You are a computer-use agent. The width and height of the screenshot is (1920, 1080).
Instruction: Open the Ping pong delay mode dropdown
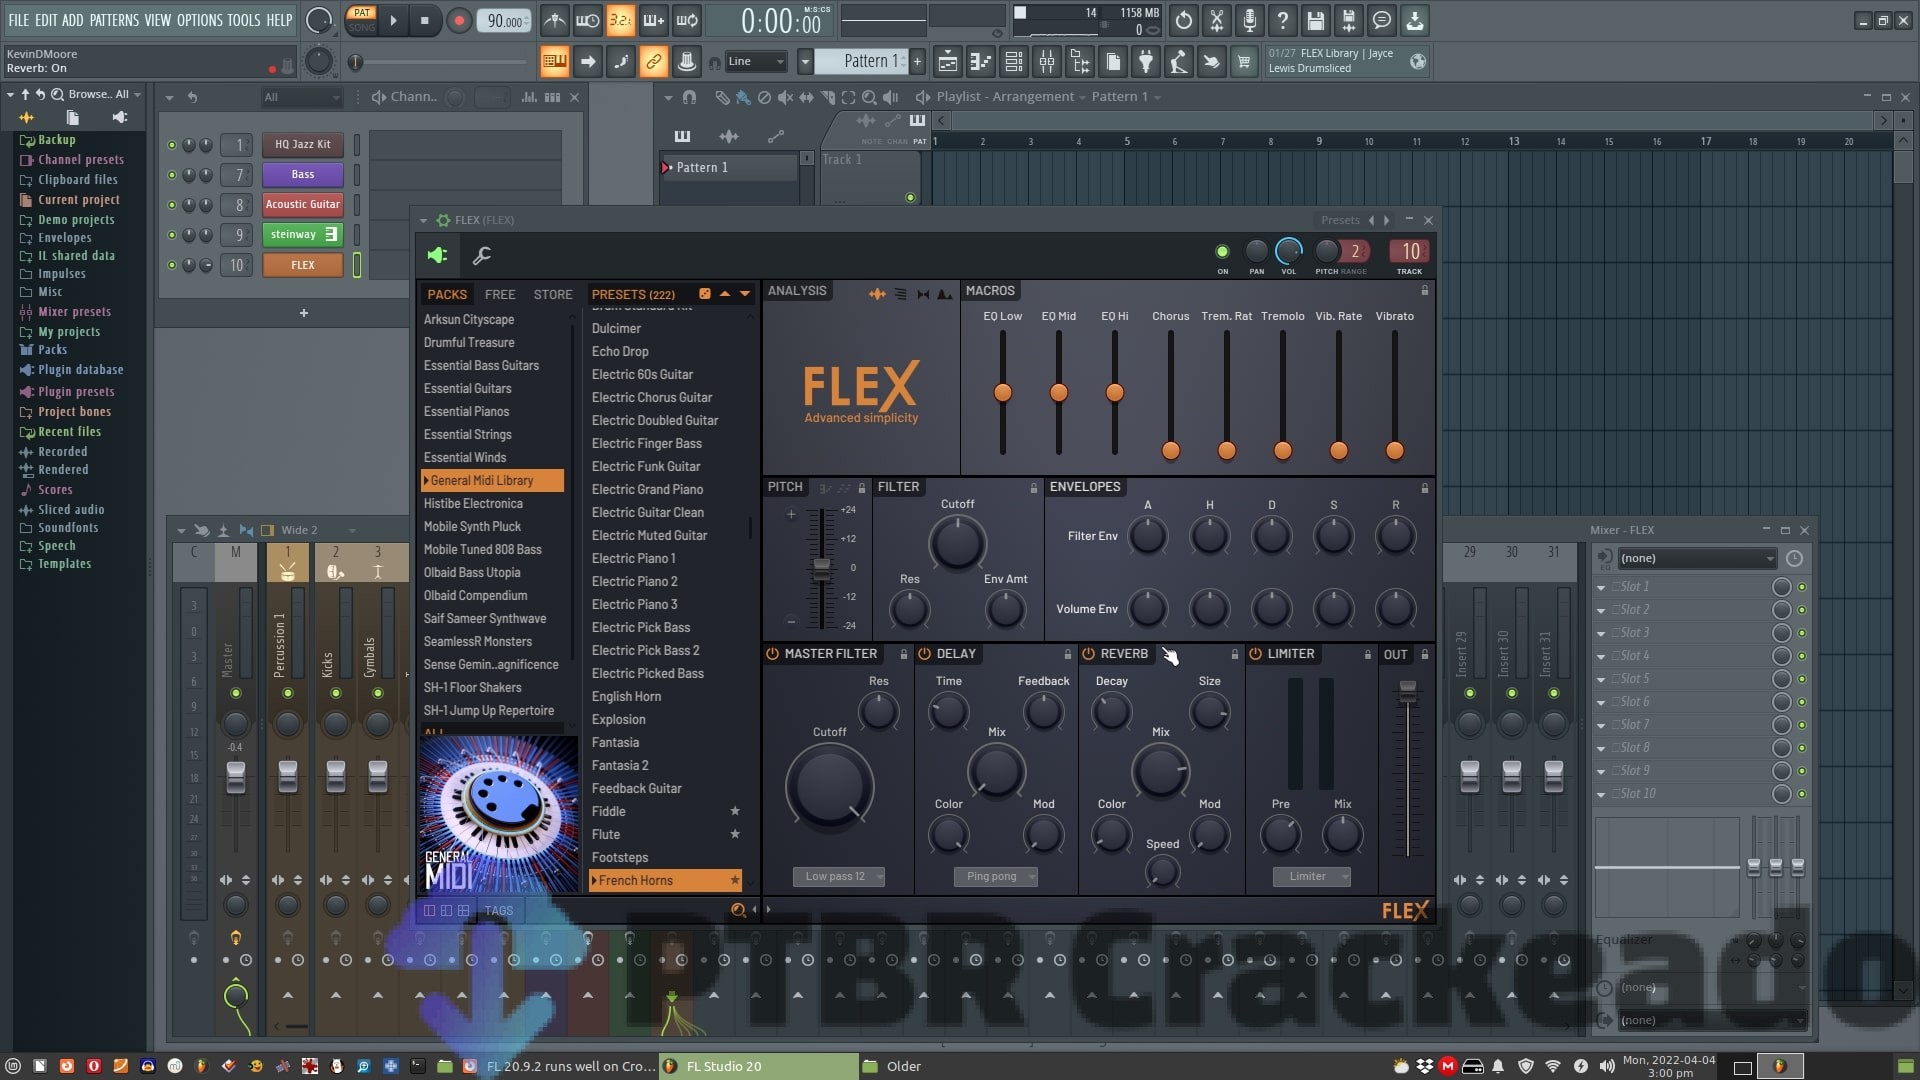[x=996, y=877]
